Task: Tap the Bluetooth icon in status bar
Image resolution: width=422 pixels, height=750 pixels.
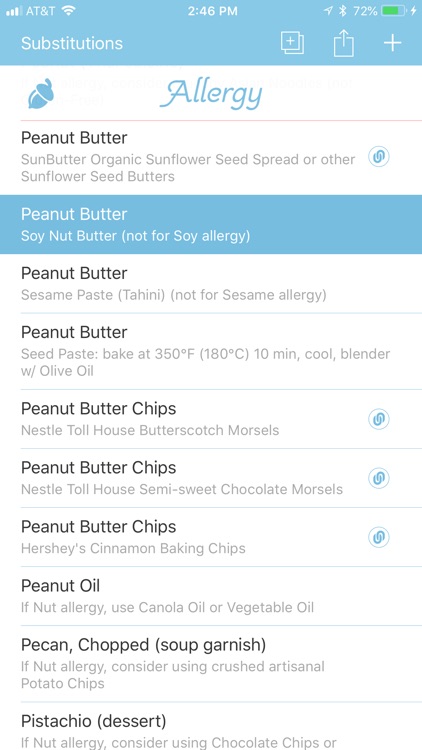Action: point(342,11)
